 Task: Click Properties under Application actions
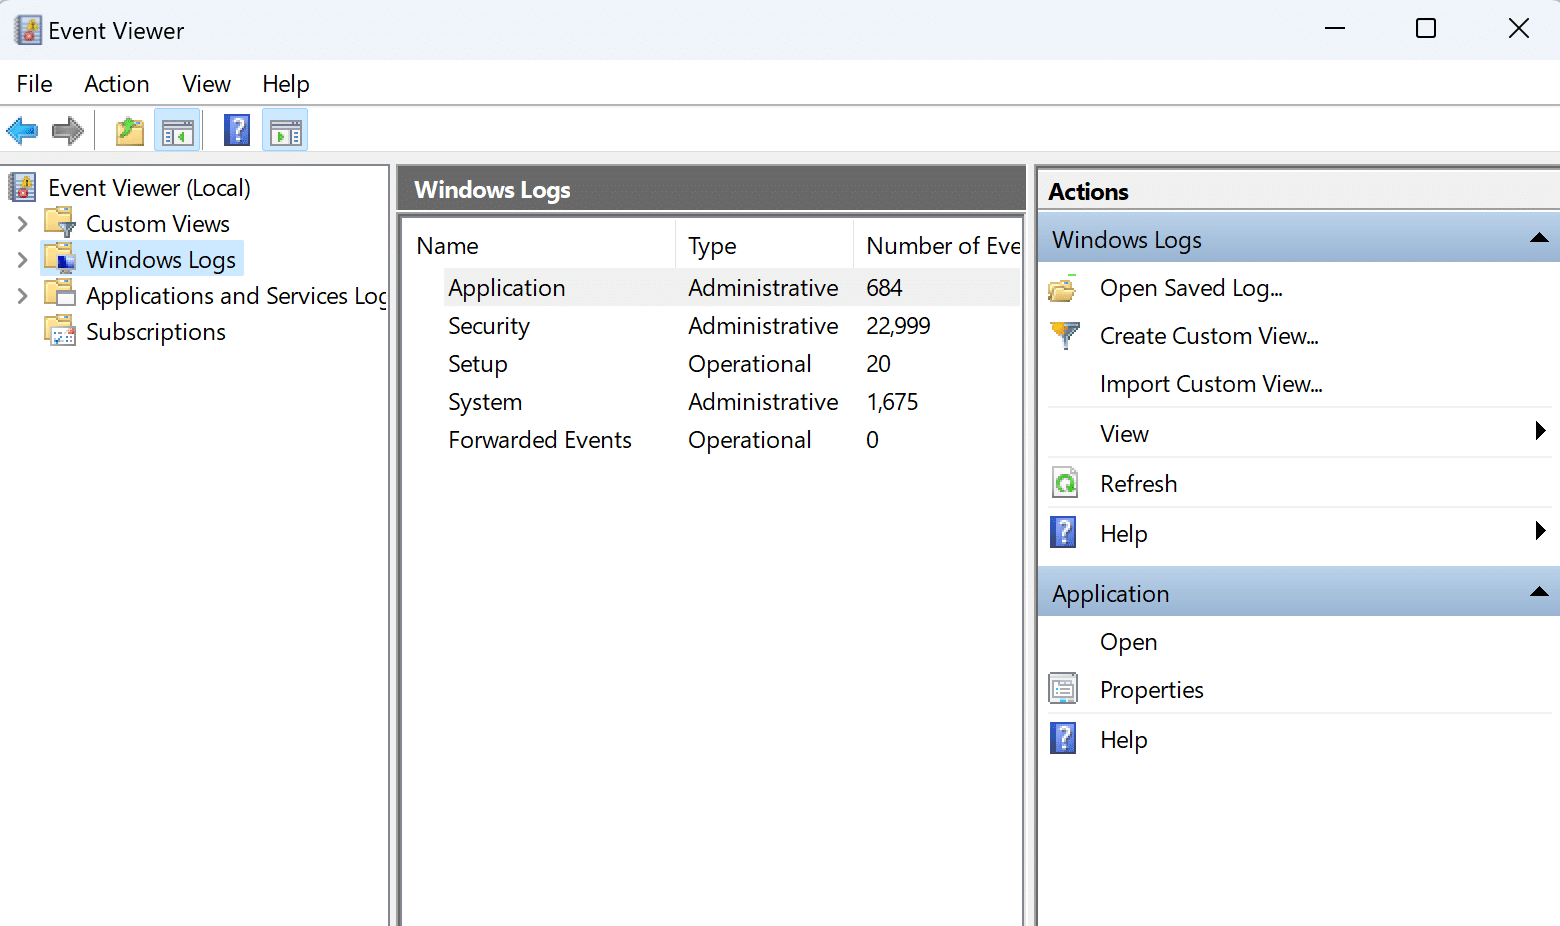(1151, 690)
